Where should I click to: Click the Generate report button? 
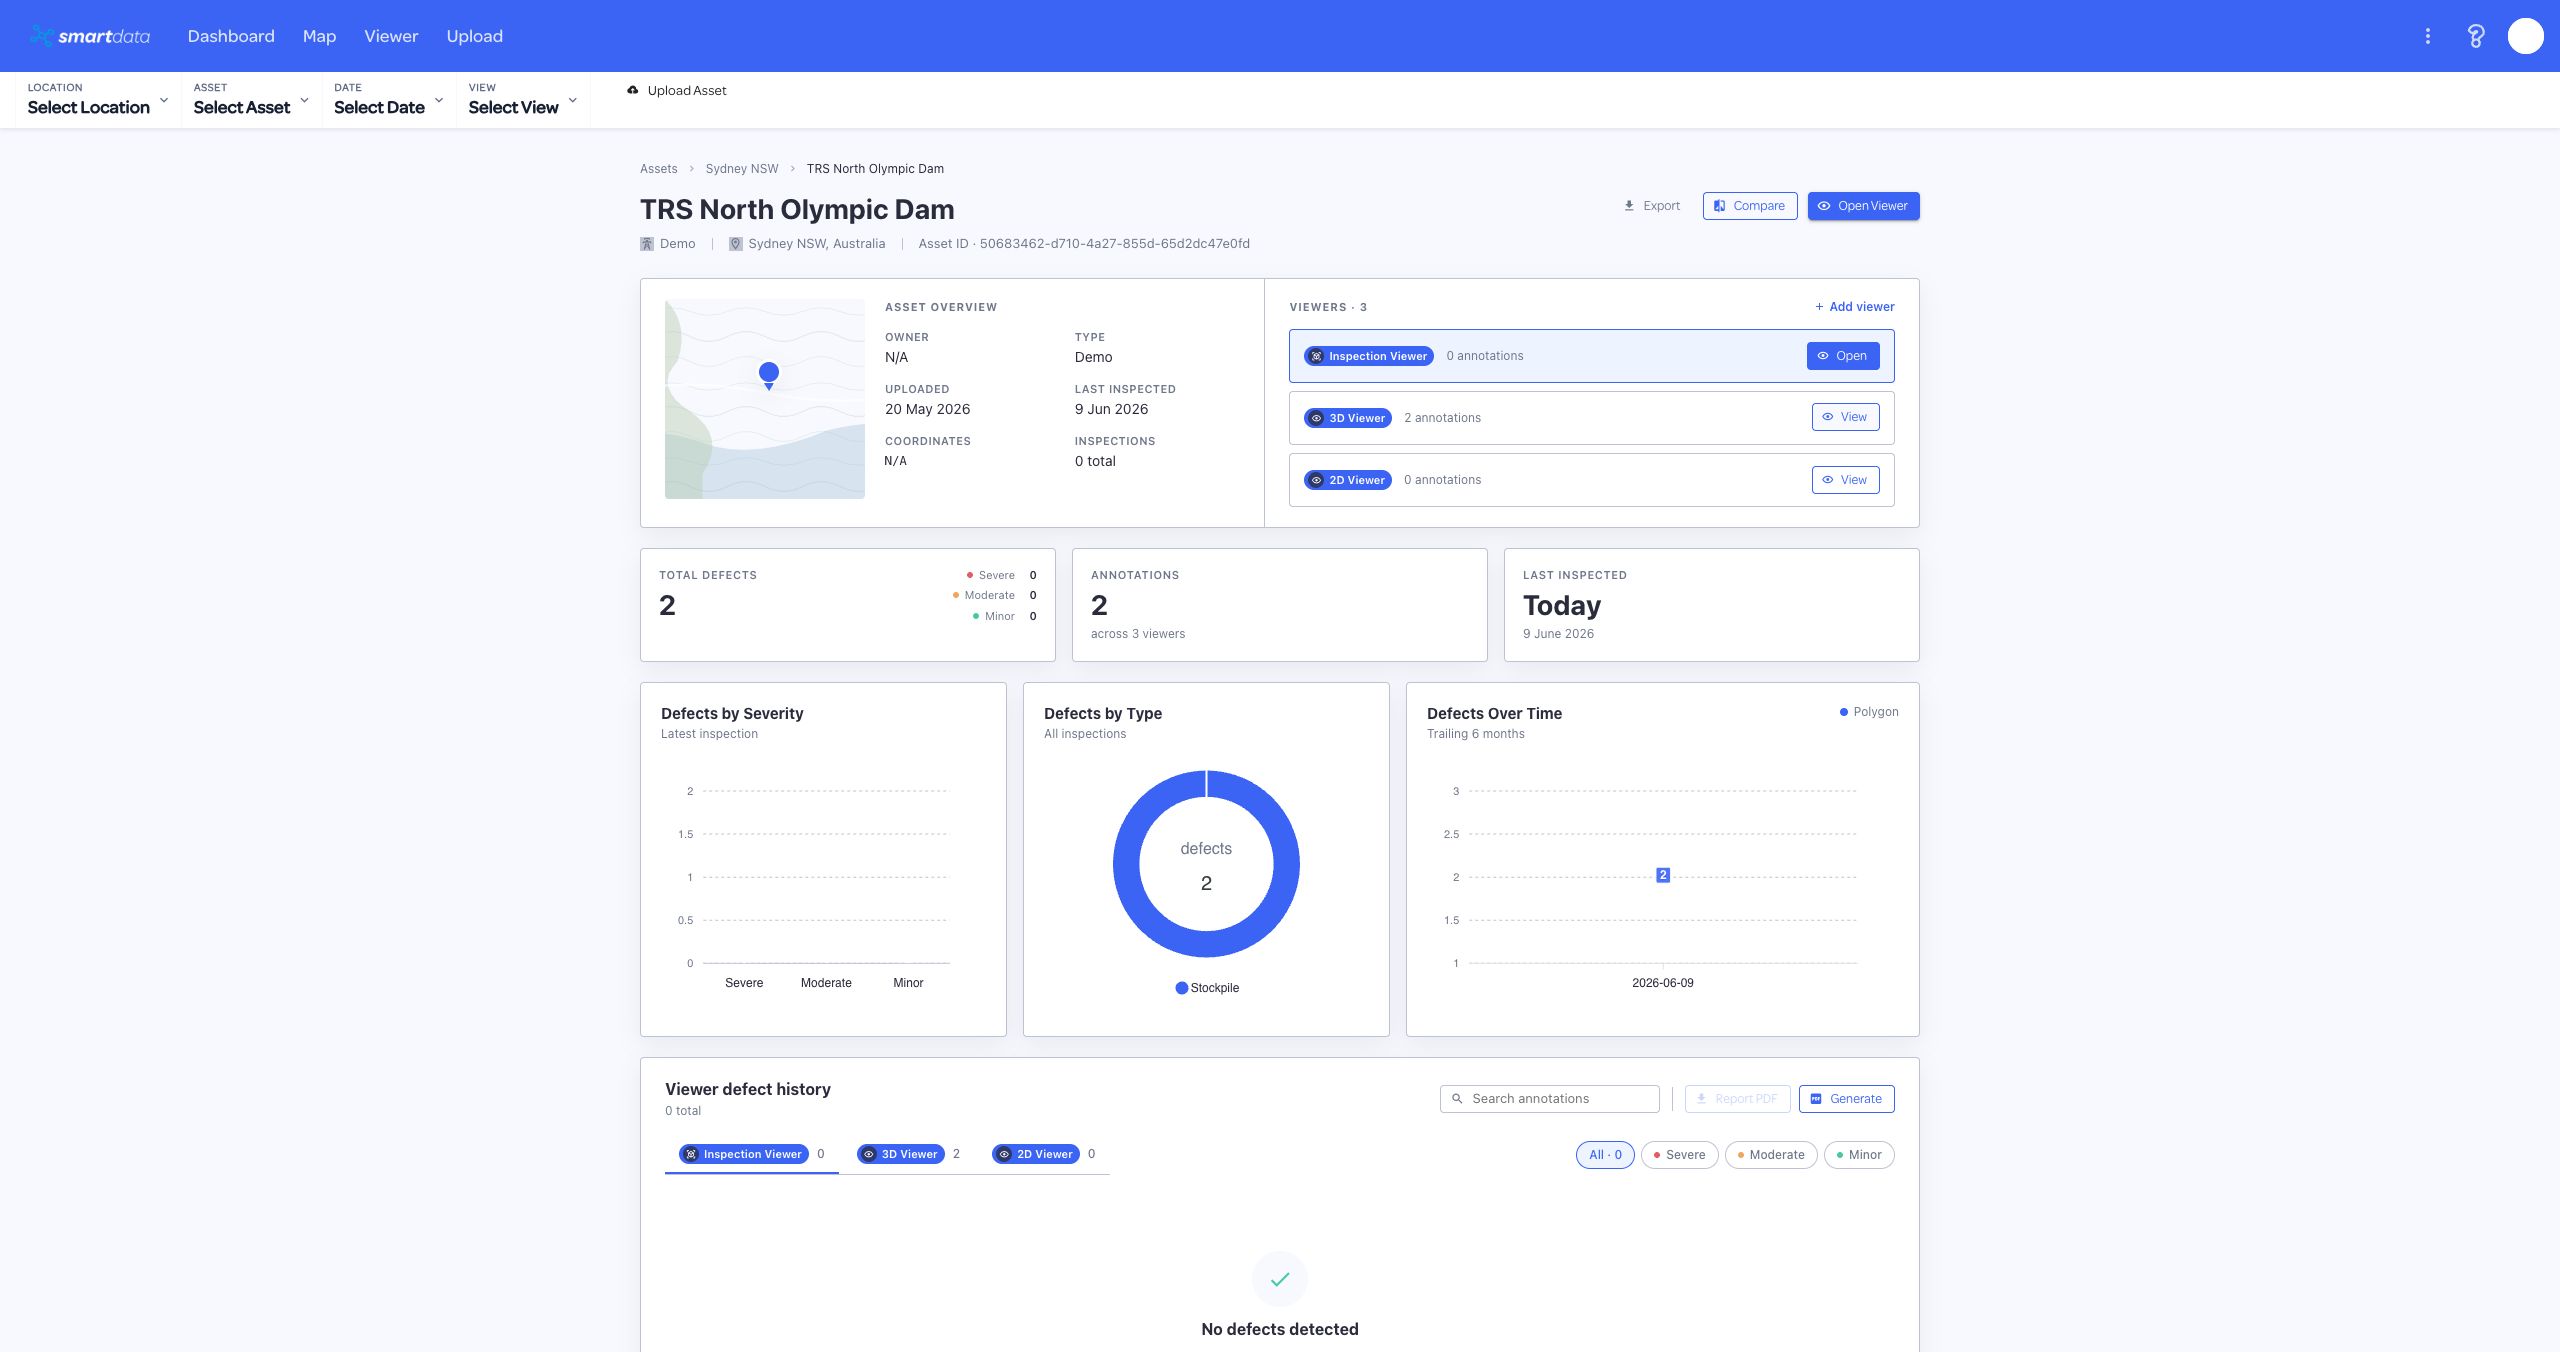tap(1846, 1099)
